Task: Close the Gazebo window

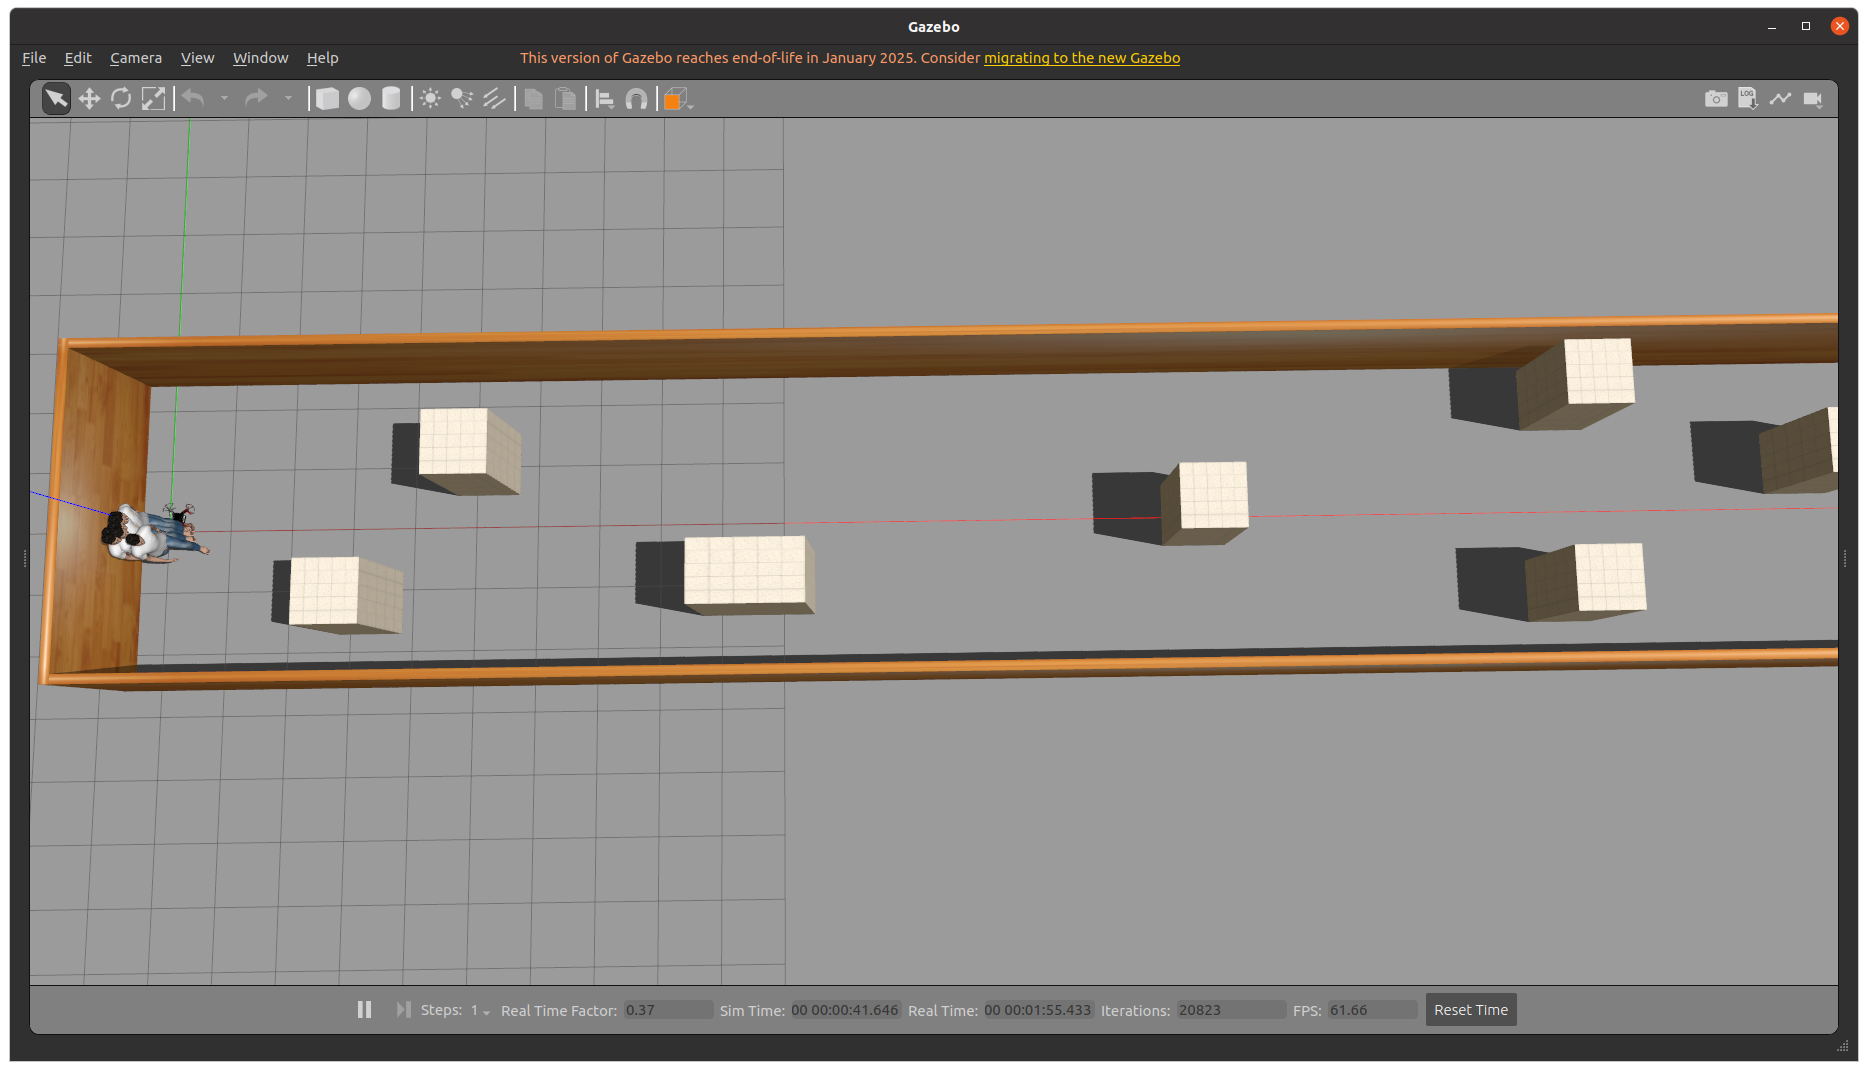Action: point(1840,27)
